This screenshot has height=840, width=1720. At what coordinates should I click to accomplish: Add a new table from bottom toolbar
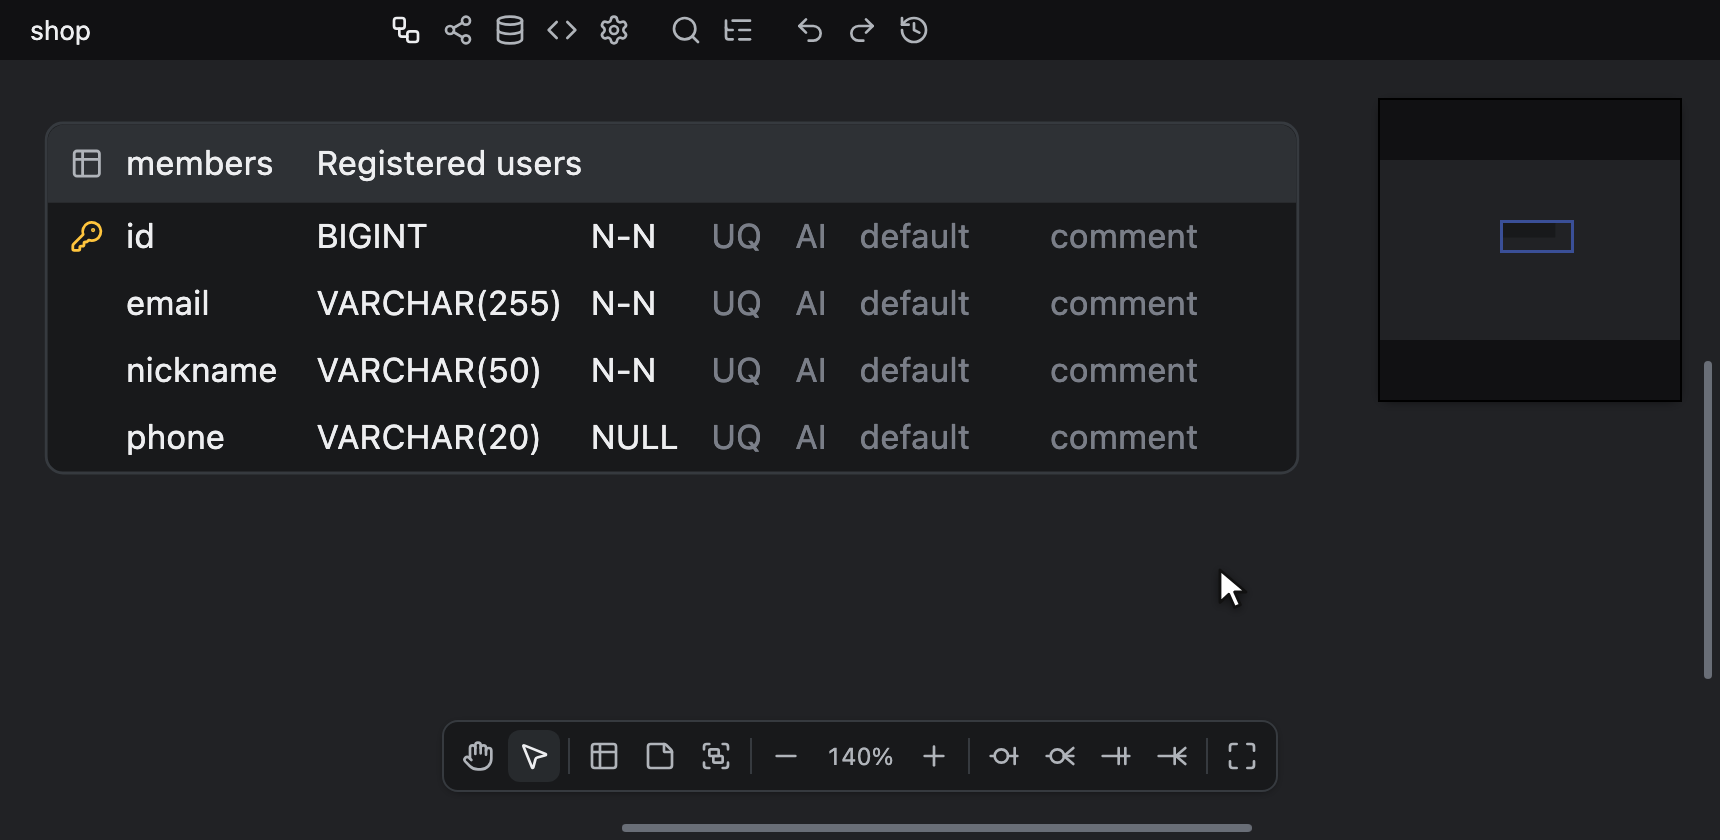[x=604, y=756]
